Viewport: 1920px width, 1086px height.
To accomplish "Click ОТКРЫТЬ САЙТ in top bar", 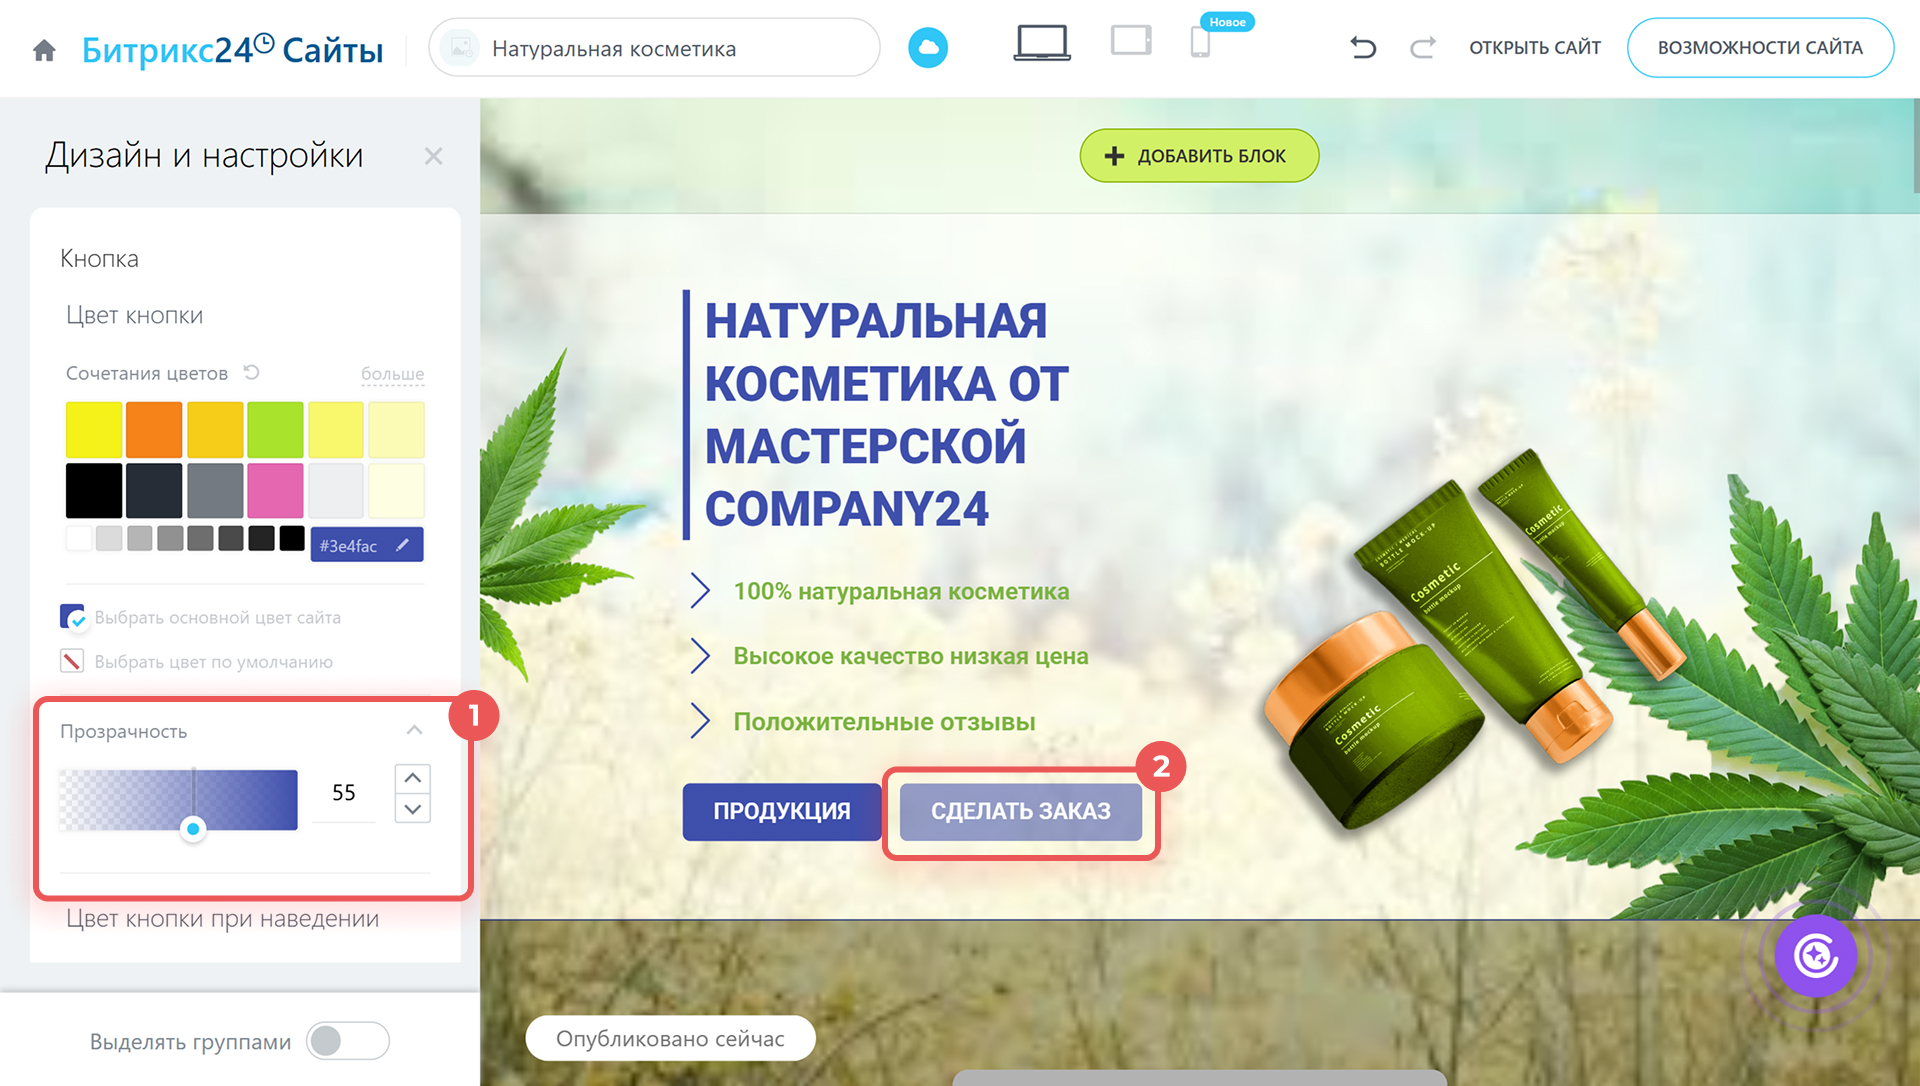I will coord(1534,48).
